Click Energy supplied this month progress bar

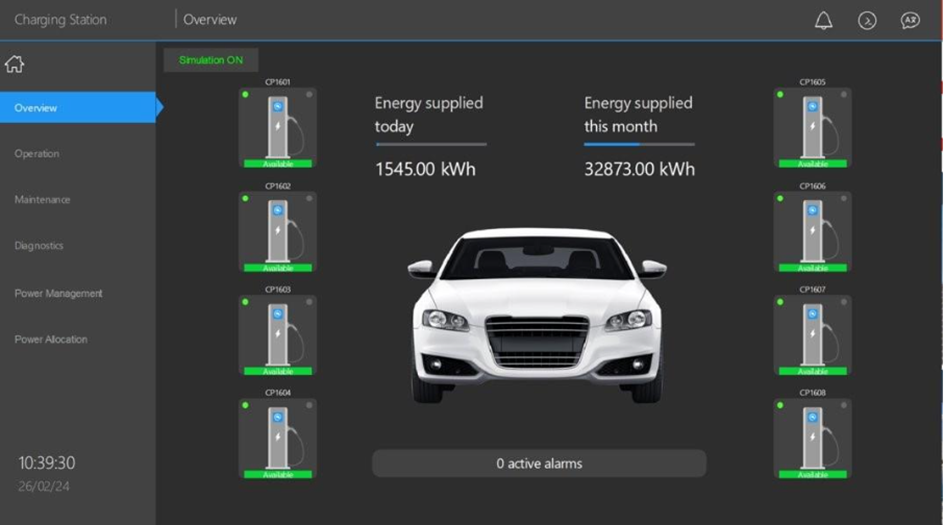click(639, 145)
